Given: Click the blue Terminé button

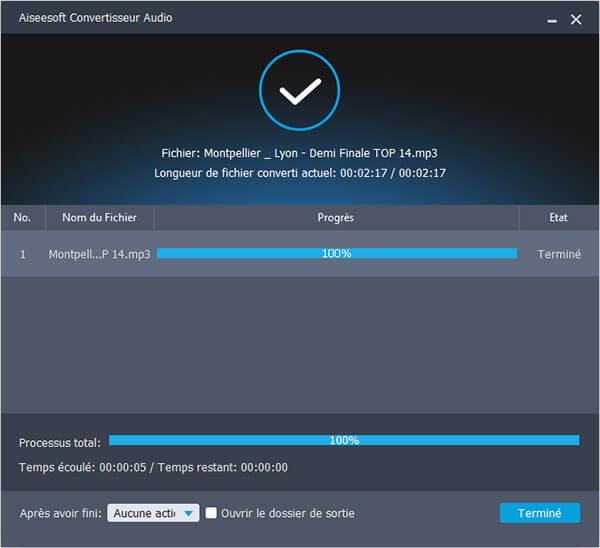Looking at the screenshot, I should [540, 513].
